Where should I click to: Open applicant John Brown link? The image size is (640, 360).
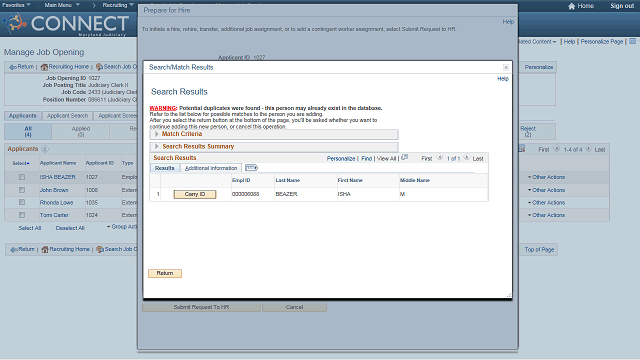point(54,190)
